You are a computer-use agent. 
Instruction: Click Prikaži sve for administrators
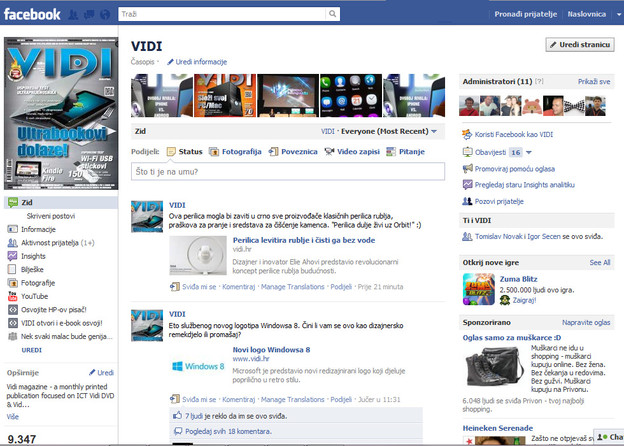tap(594, 82)
